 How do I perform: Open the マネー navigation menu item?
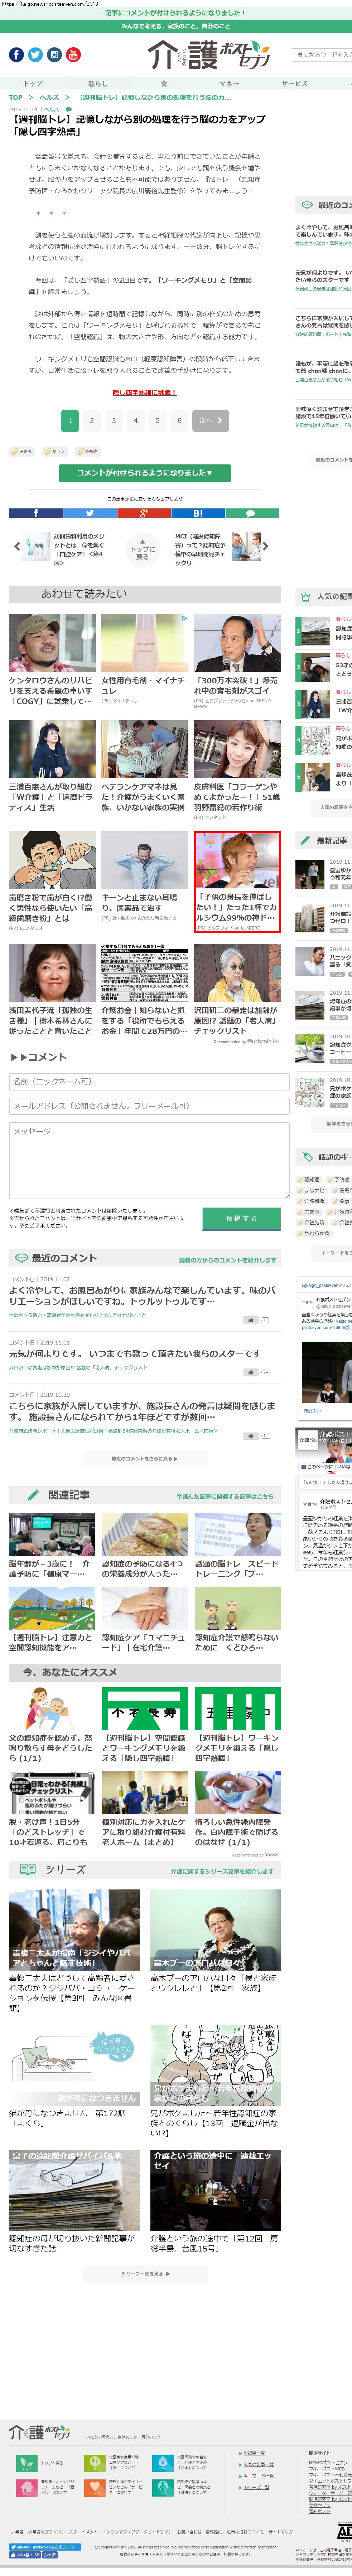(x=229, y=84)
